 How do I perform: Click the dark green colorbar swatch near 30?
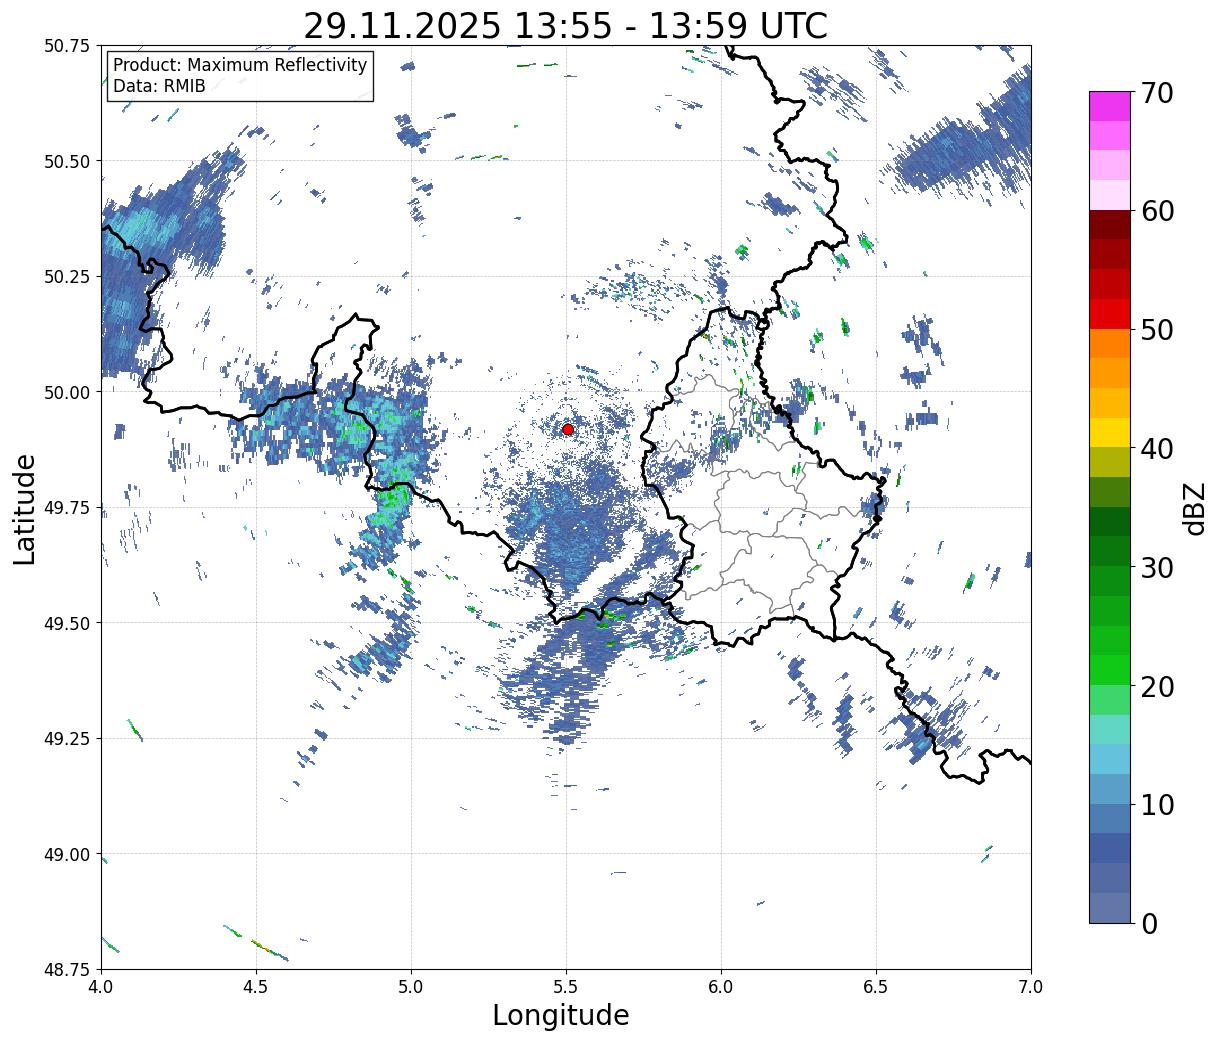[x=1110, y=551]
